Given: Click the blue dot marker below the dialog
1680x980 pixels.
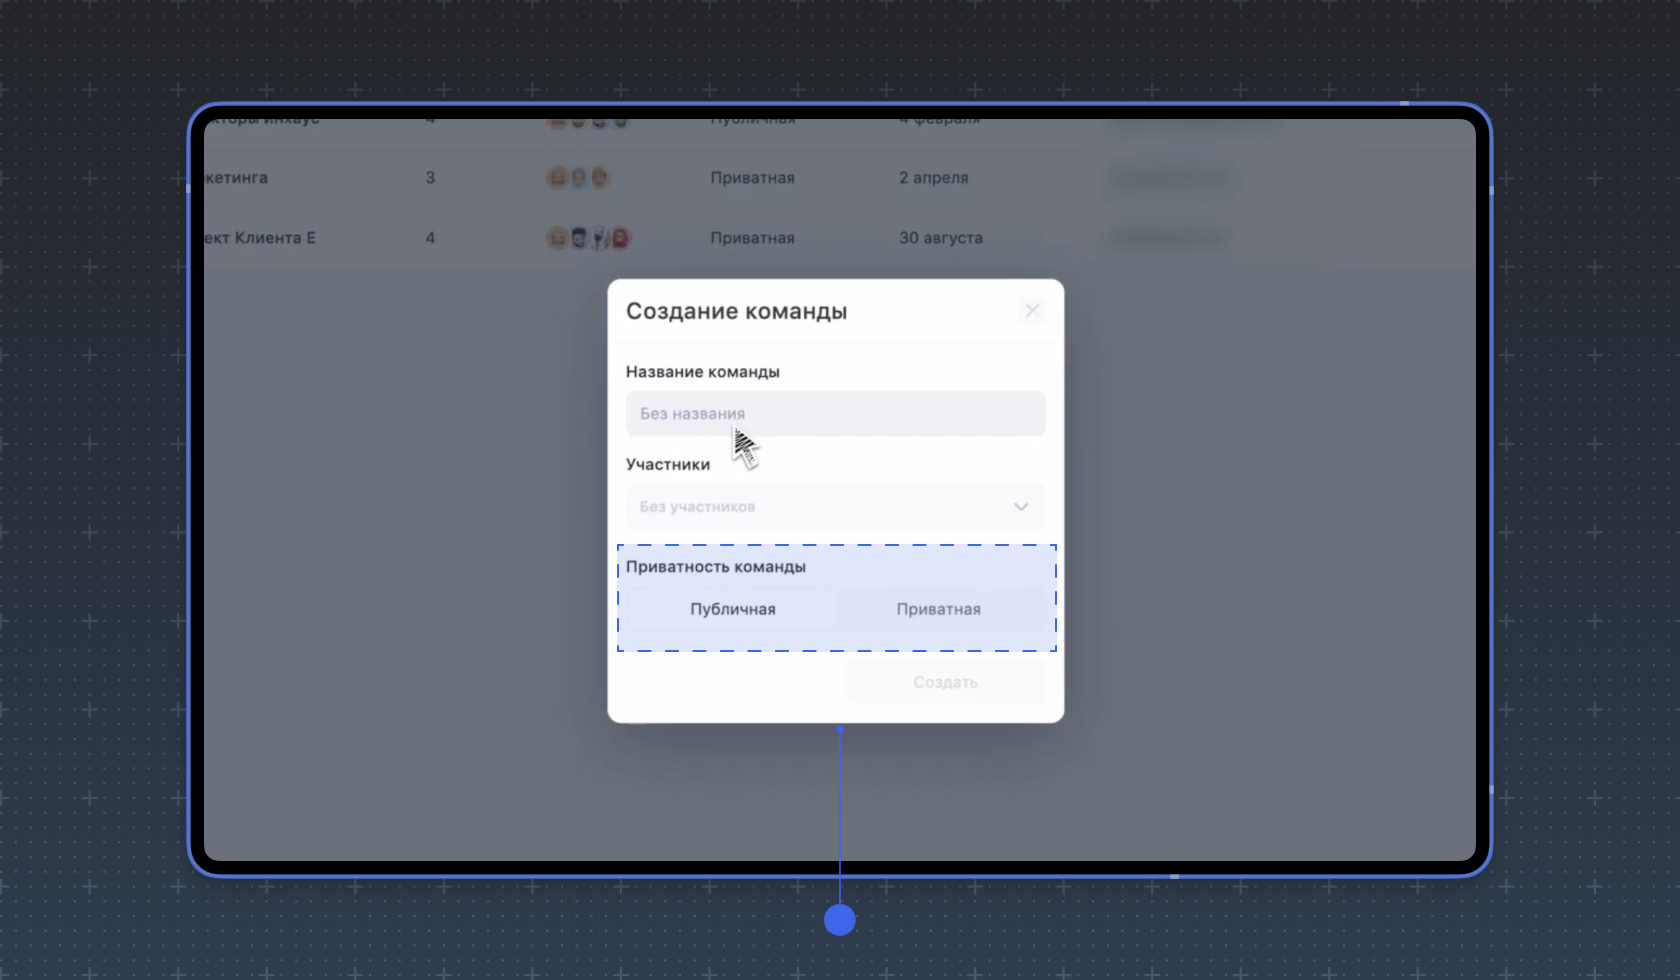Looking at the screenshot, I should click(840, 920).
